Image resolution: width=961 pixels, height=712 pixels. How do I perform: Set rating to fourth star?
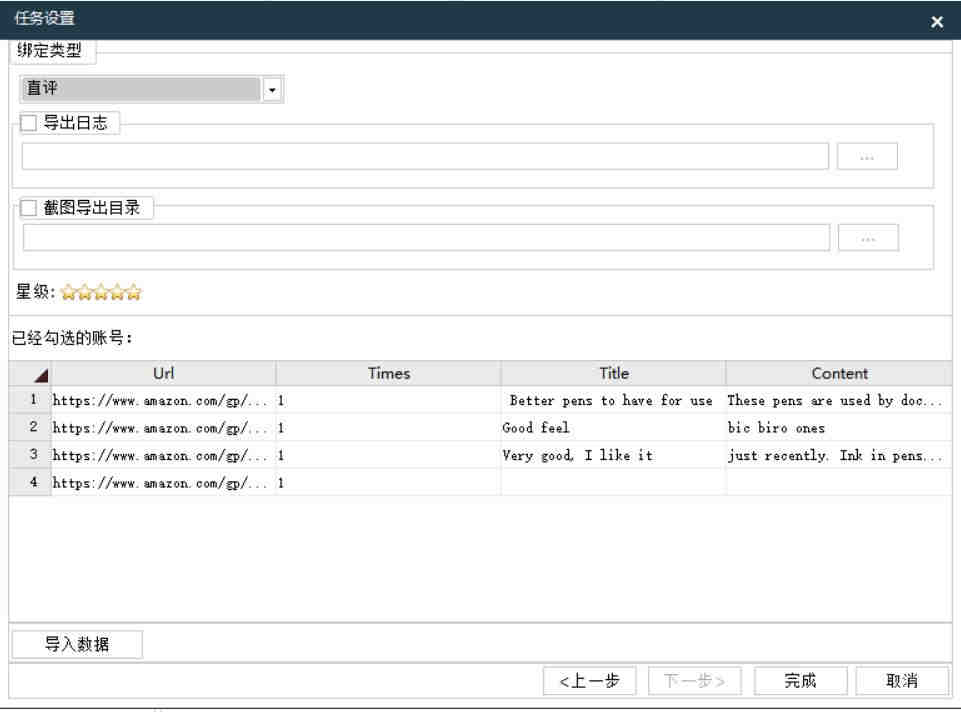[118, 292]
